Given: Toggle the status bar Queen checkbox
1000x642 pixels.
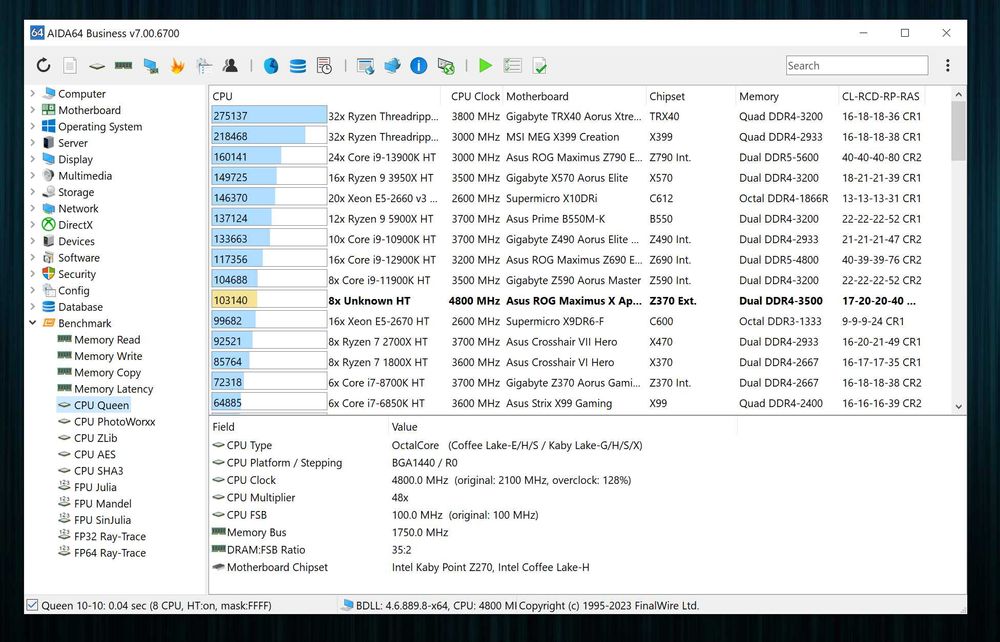Looking at the screenshot, I should point(32,605).
